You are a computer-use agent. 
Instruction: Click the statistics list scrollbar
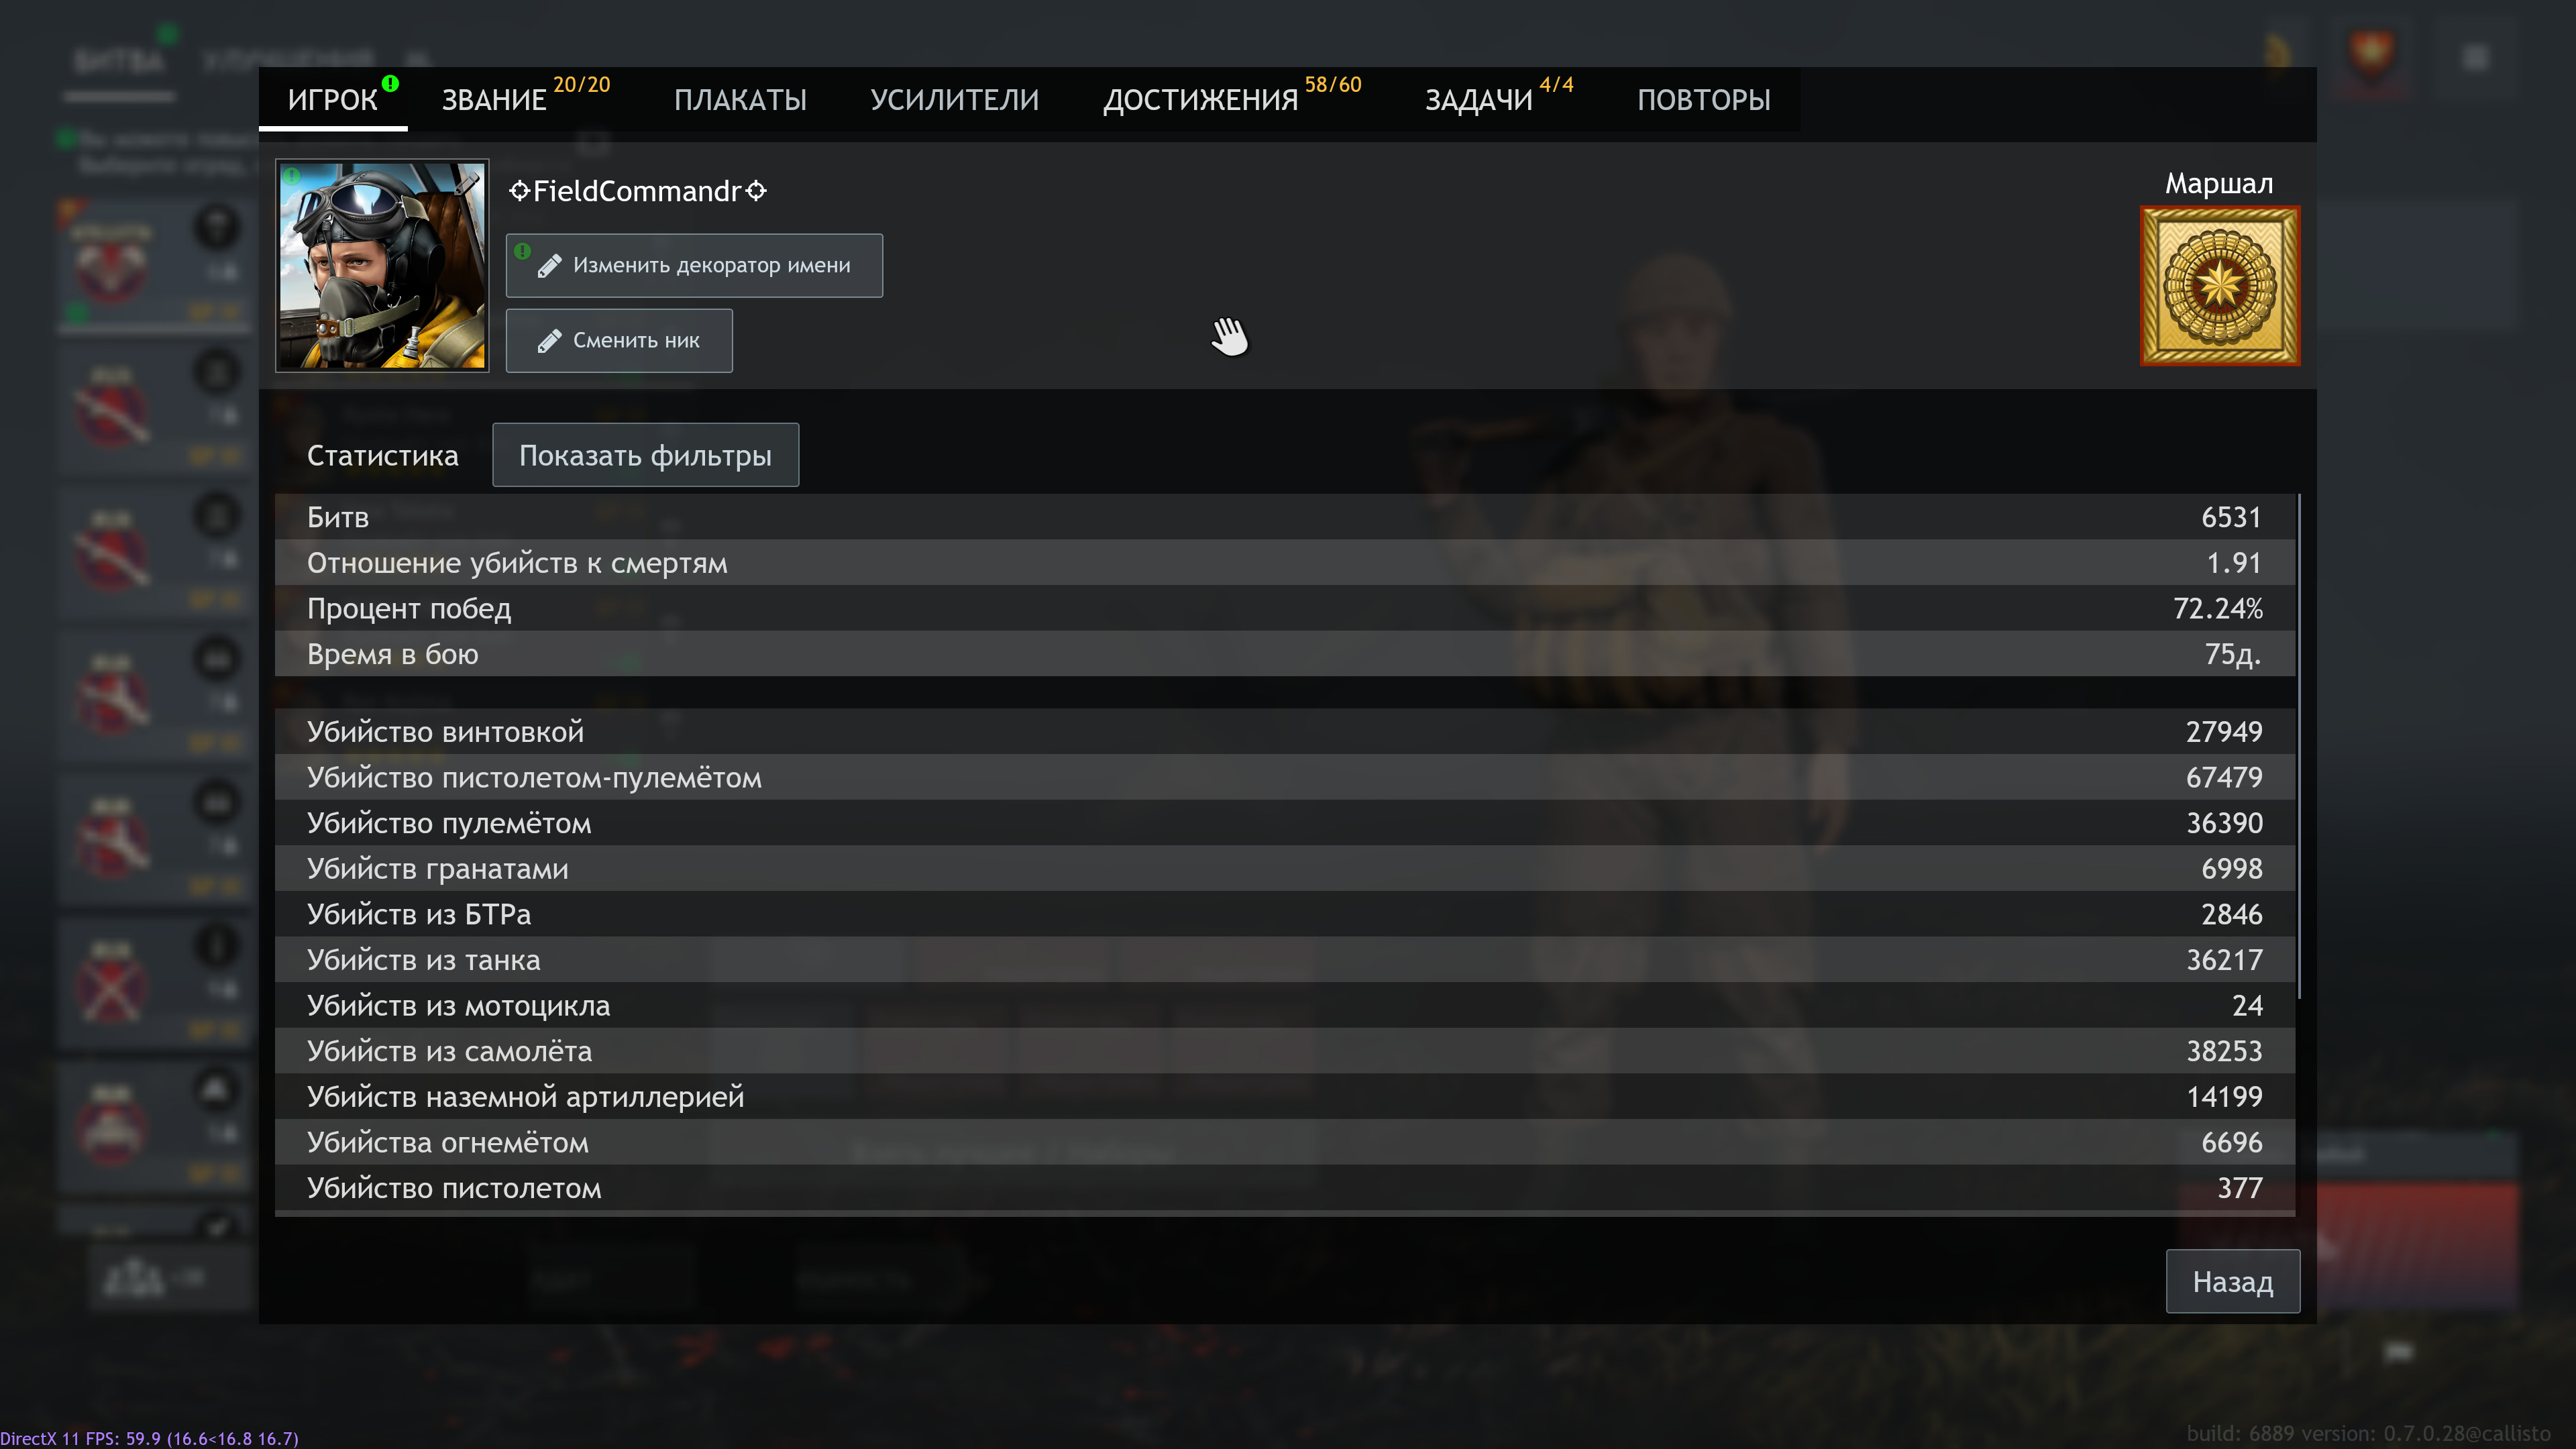tap(2299, 746)
